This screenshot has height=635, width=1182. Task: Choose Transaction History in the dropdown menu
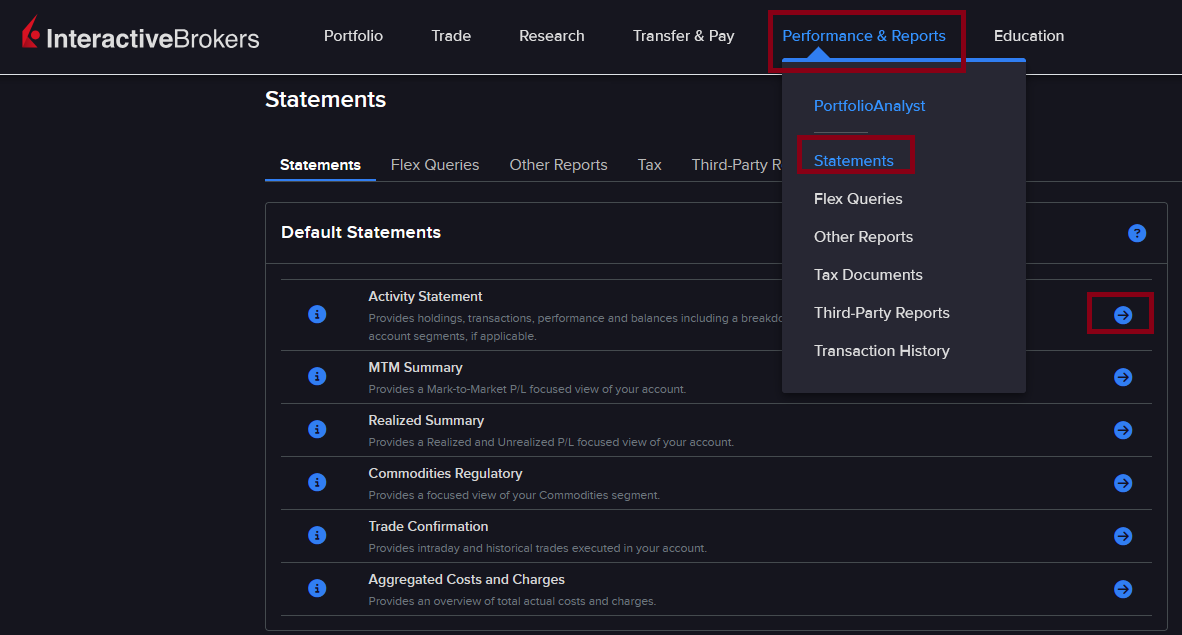click(x=881, y=351)
